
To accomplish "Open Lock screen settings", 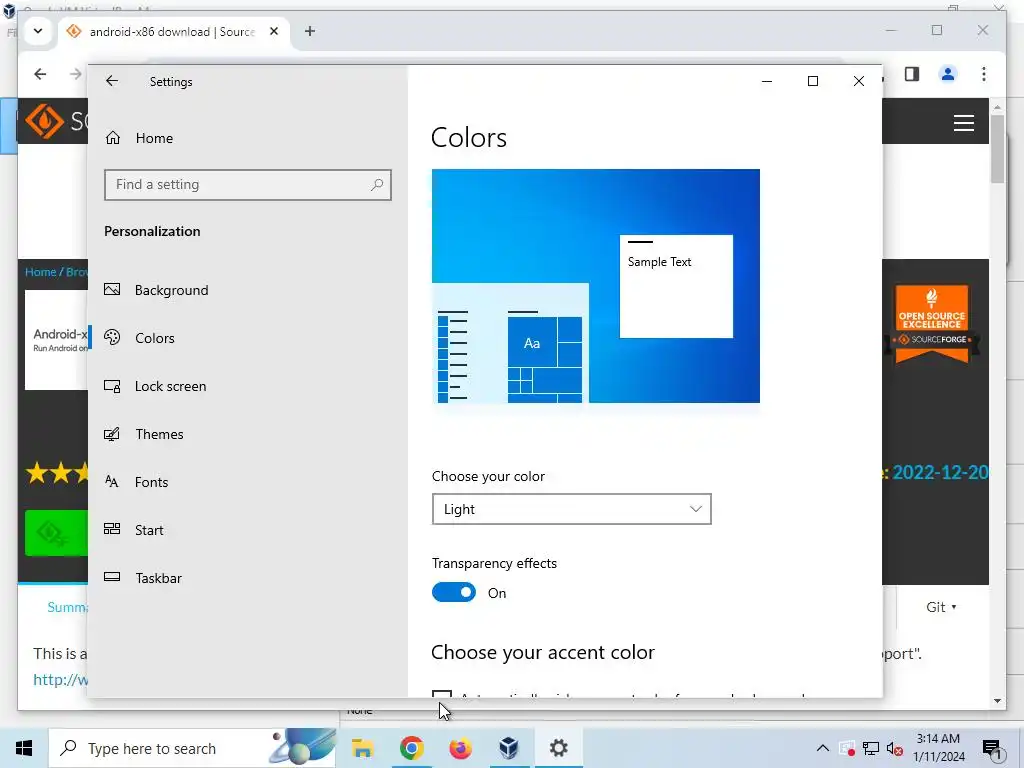I will point(170,386).
